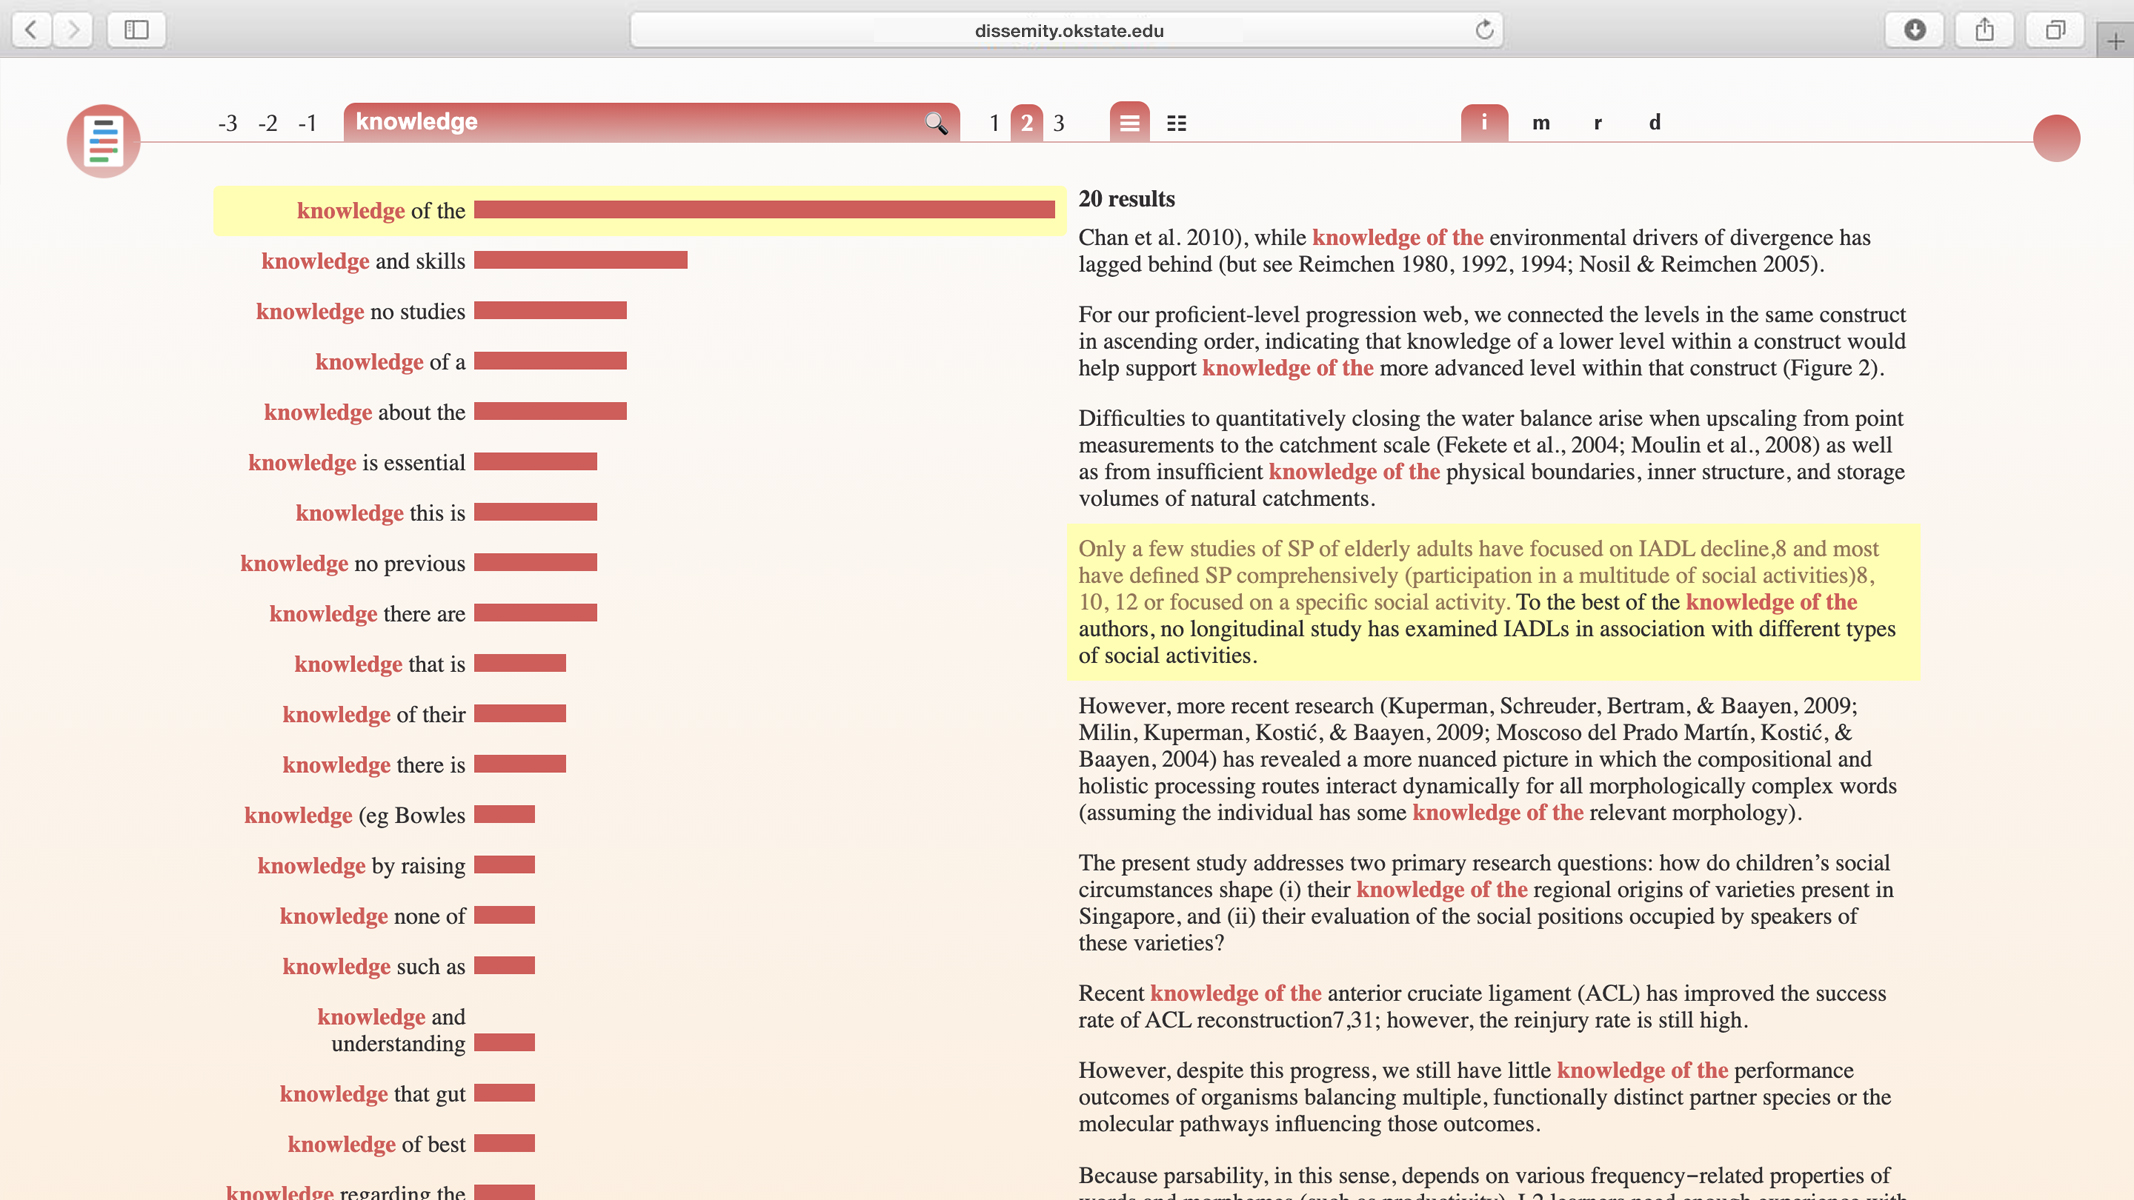Screen dimensions: 2134x1200
Task: Select the -3 word position option
Action: 228,123
